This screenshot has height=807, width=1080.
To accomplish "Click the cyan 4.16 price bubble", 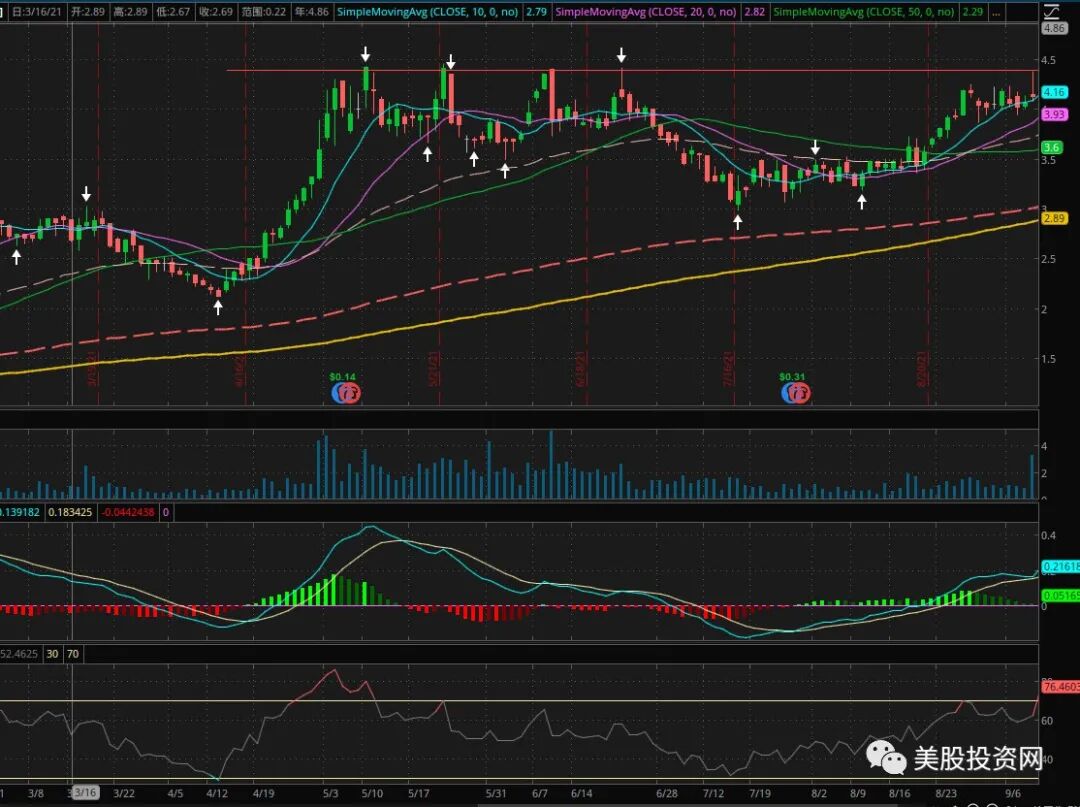I will pos(1055,92).
